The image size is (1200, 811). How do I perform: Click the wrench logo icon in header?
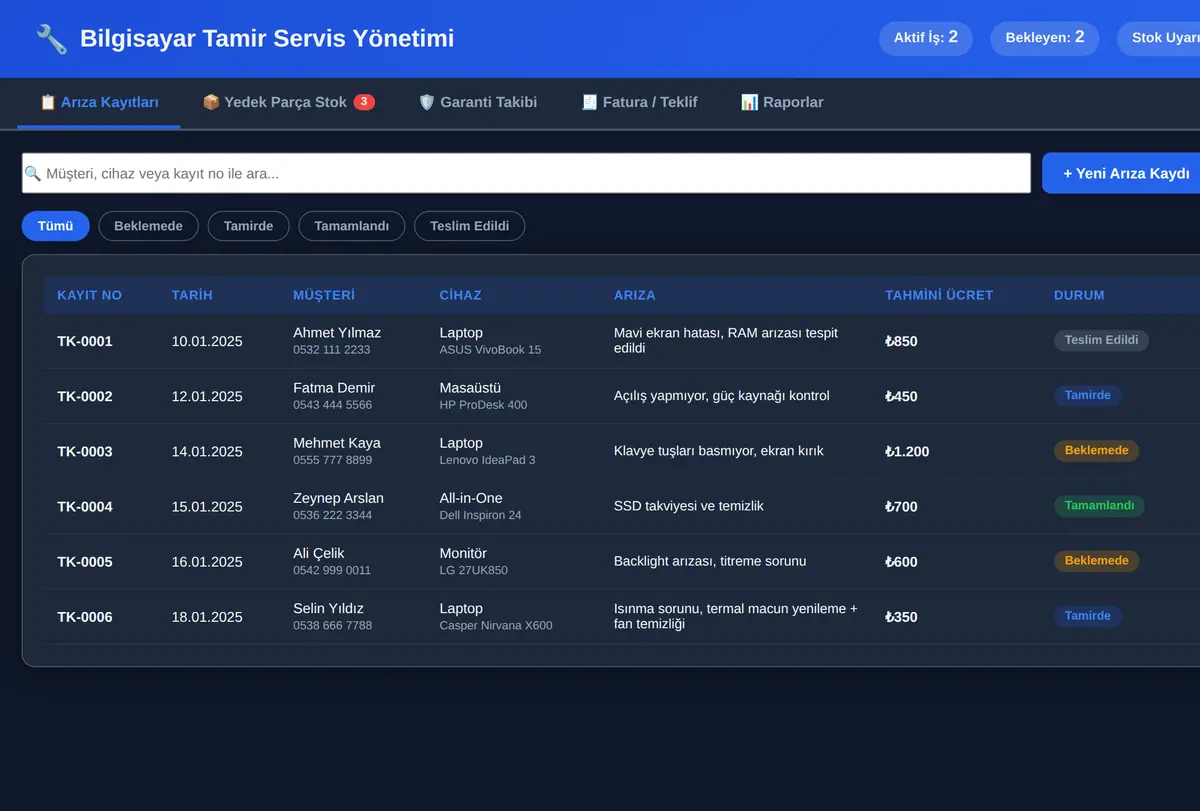51,39
